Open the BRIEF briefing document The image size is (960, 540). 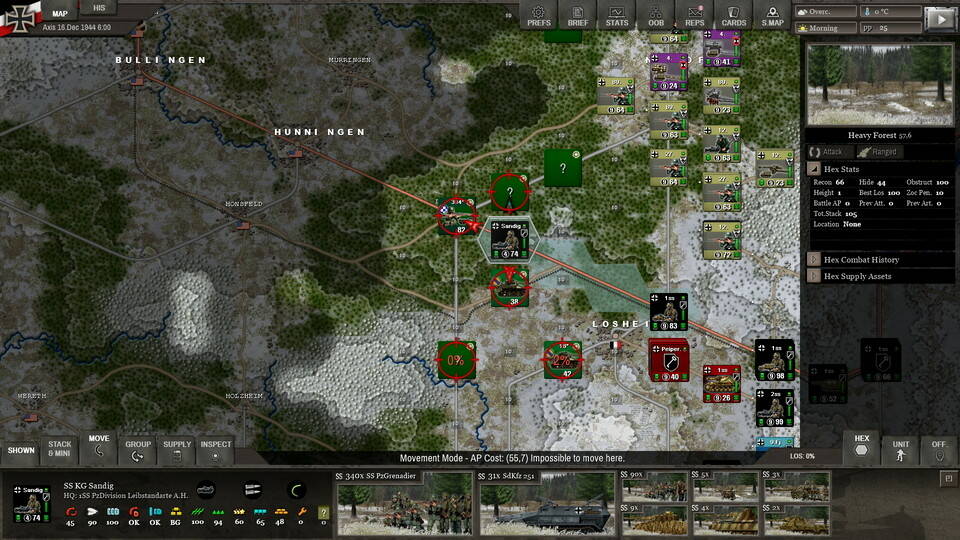click(577, 16)
